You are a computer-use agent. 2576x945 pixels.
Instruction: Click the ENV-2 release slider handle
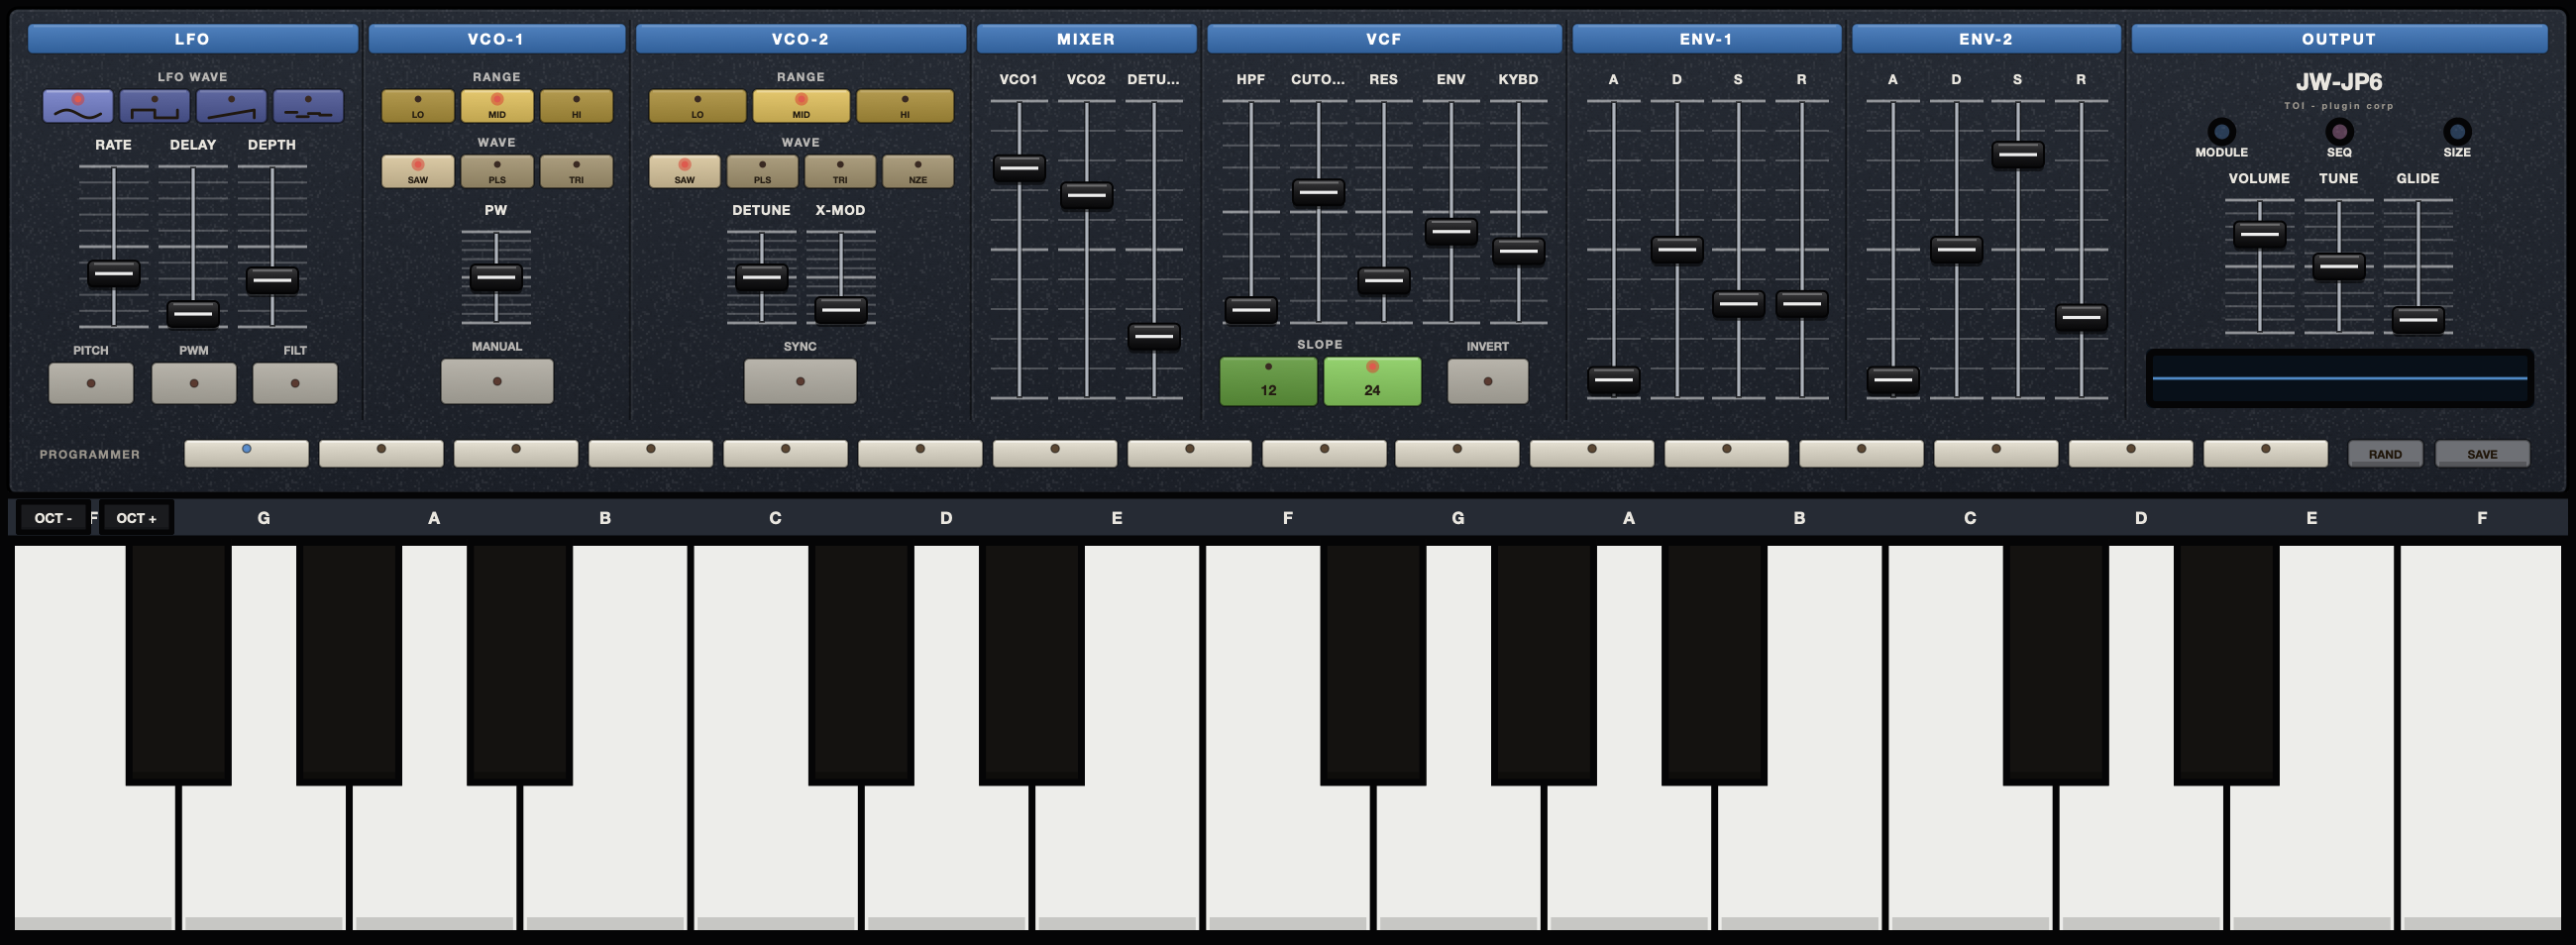2081,318
